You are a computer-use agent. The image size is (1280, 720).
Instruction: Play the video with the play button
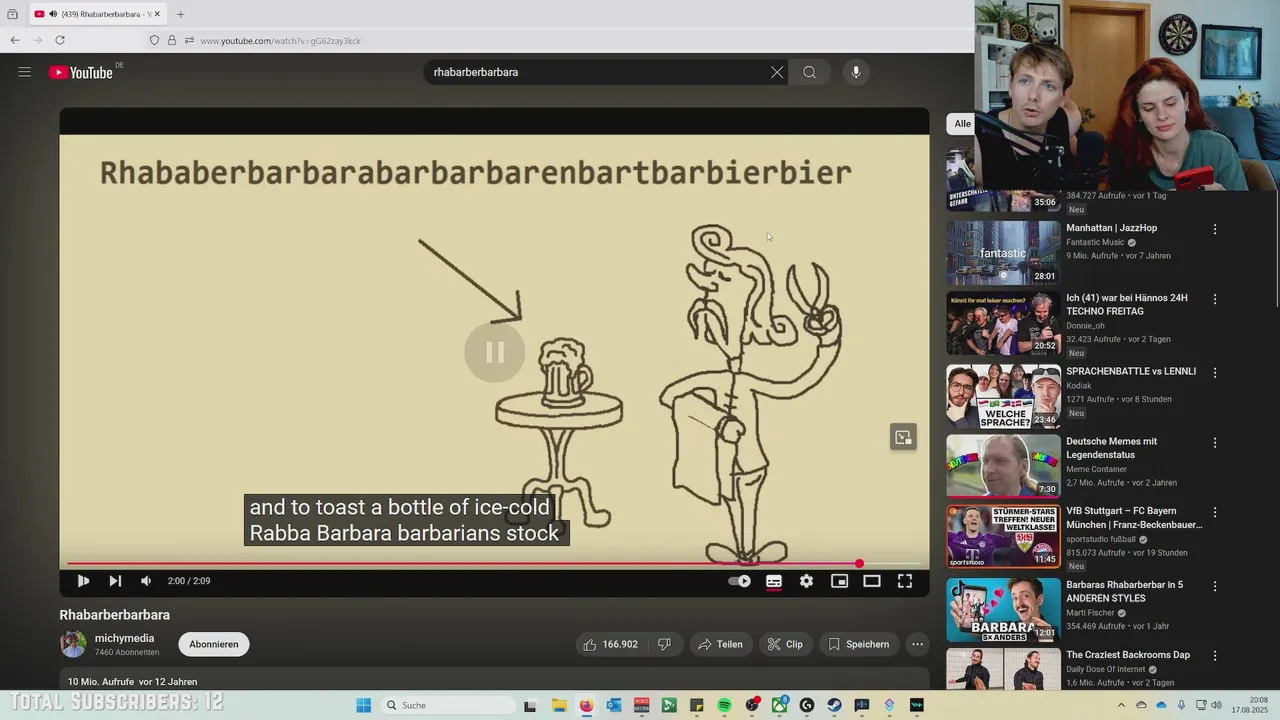pos(83,581)
